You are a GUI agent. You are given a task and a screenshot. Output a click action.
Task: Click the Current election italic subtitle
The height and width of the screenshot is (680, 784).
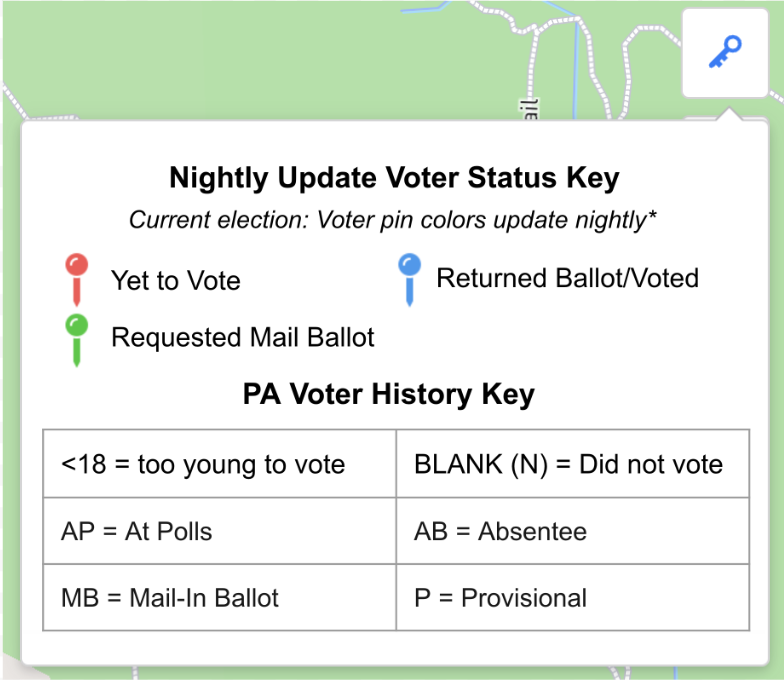tap(392, 220)
